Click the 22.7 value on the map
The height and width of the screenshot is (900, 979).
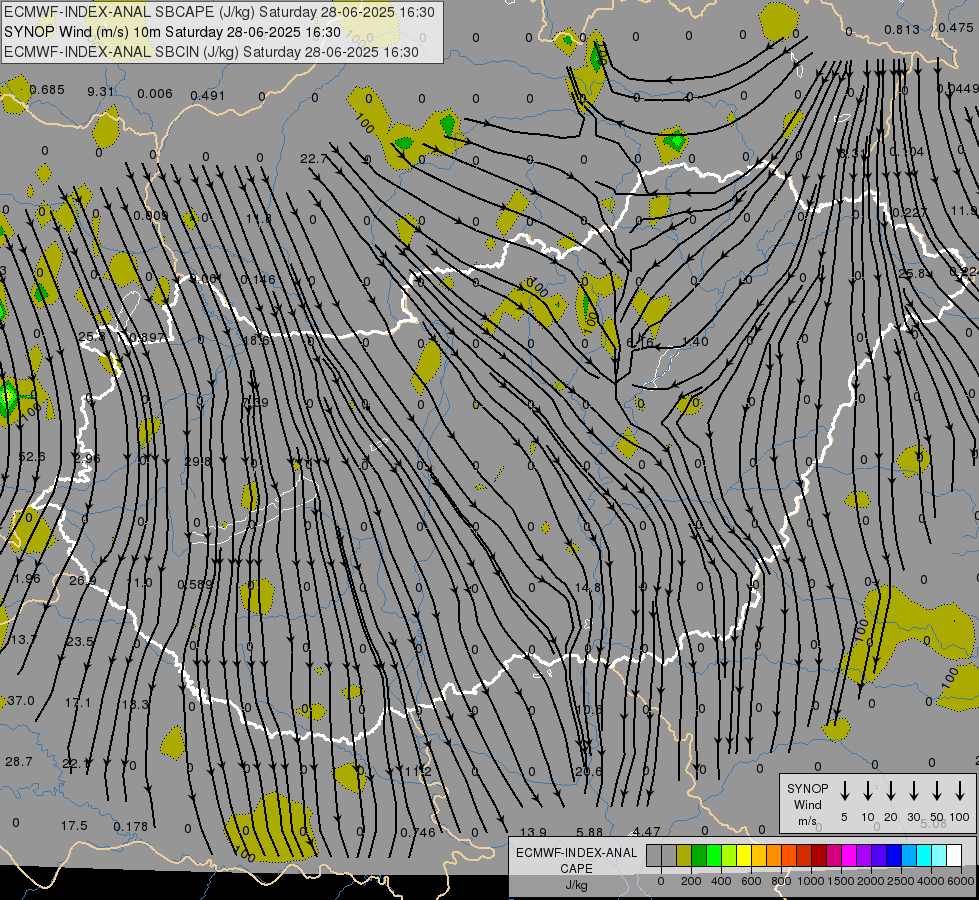pyautogui.click(x=314, y=159)
